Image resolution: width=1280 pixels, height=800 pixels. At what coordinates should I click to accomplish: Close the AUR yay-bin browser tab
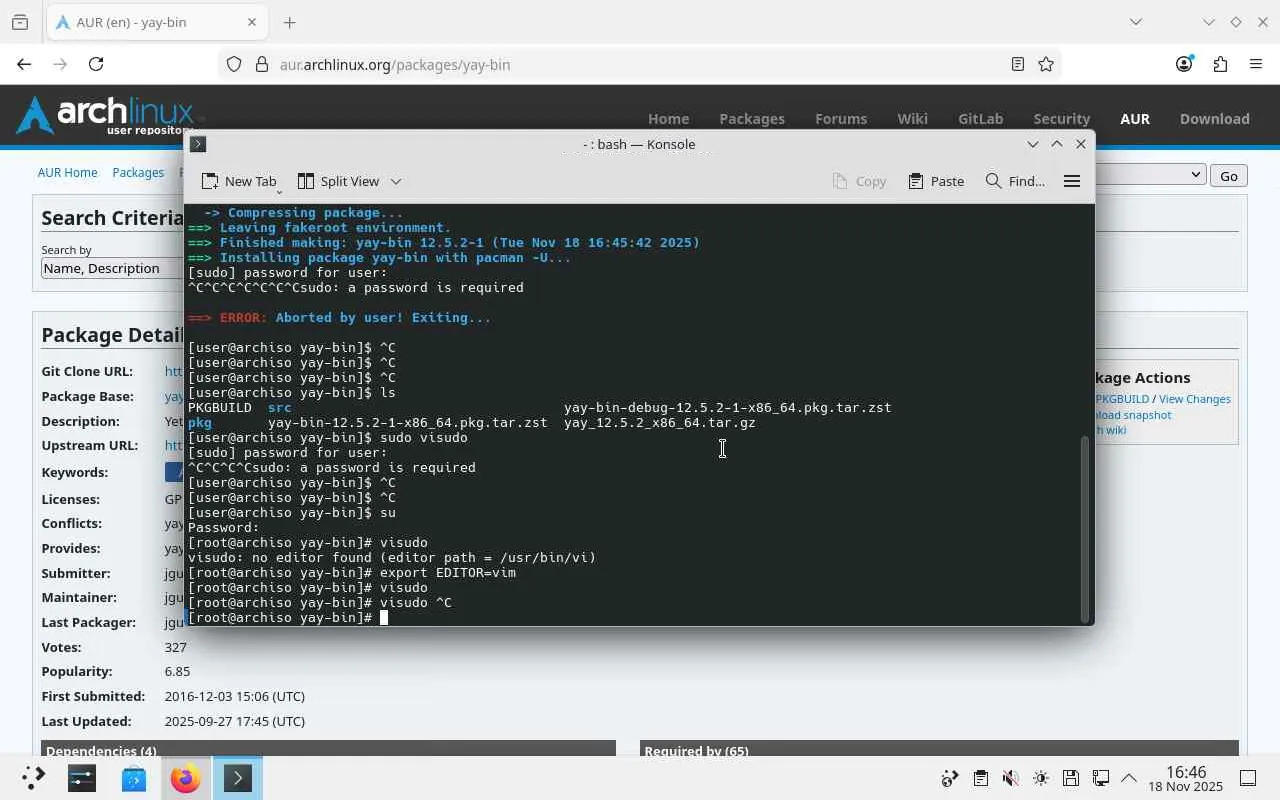[x=252, y=22]
